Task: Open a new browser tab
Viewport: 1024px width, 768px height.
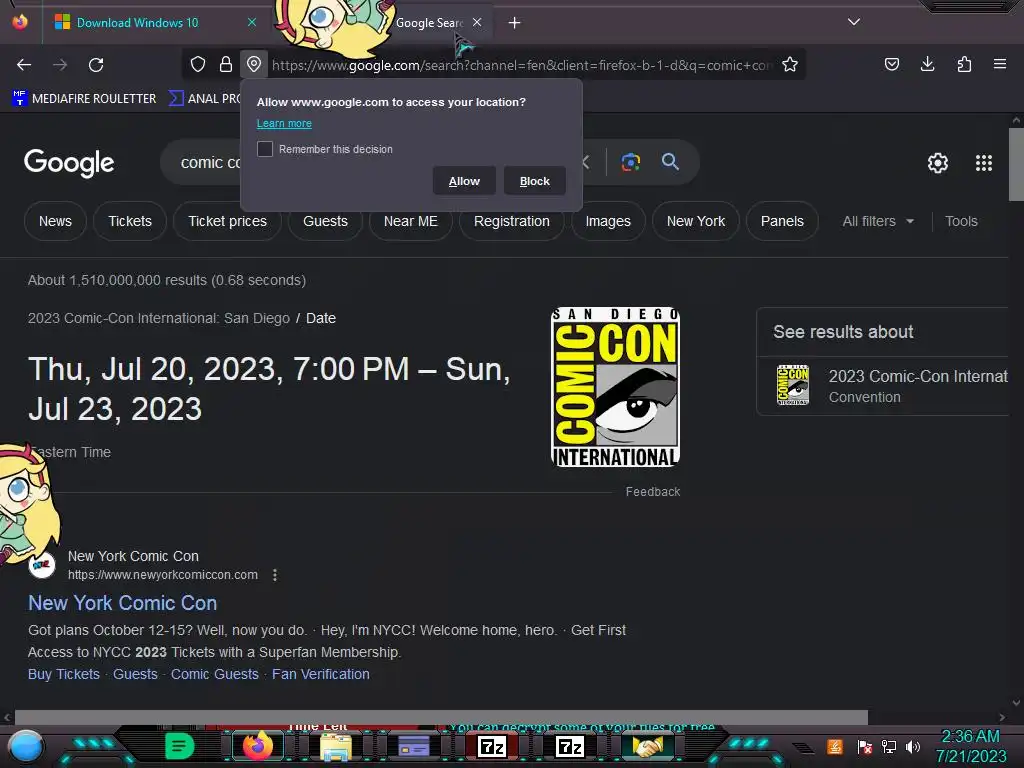Action: (515, 23)
